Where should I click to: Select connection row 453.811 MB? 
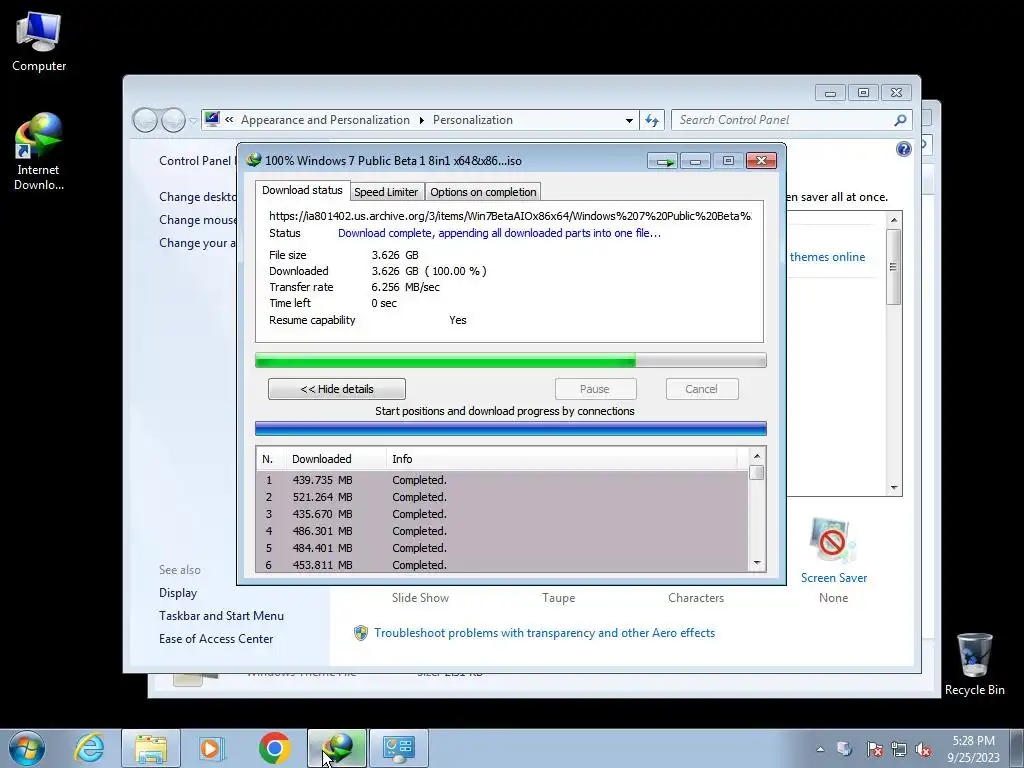502,565
